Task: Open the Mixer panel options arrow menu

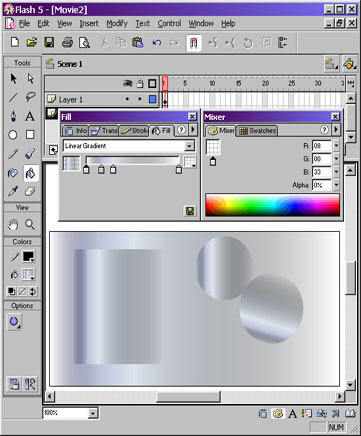Action: (x=336, y=130)
